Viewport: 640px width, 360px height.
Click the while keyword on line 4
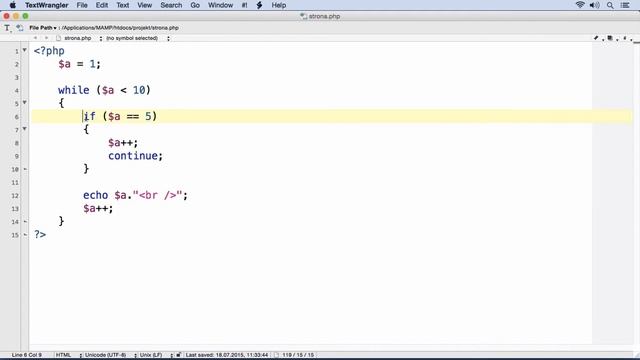click(73, 90)
